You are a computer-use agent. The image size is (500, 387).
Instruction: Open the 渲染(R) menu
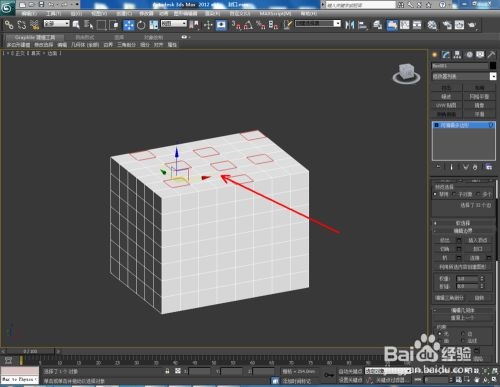tap(212, 14)
